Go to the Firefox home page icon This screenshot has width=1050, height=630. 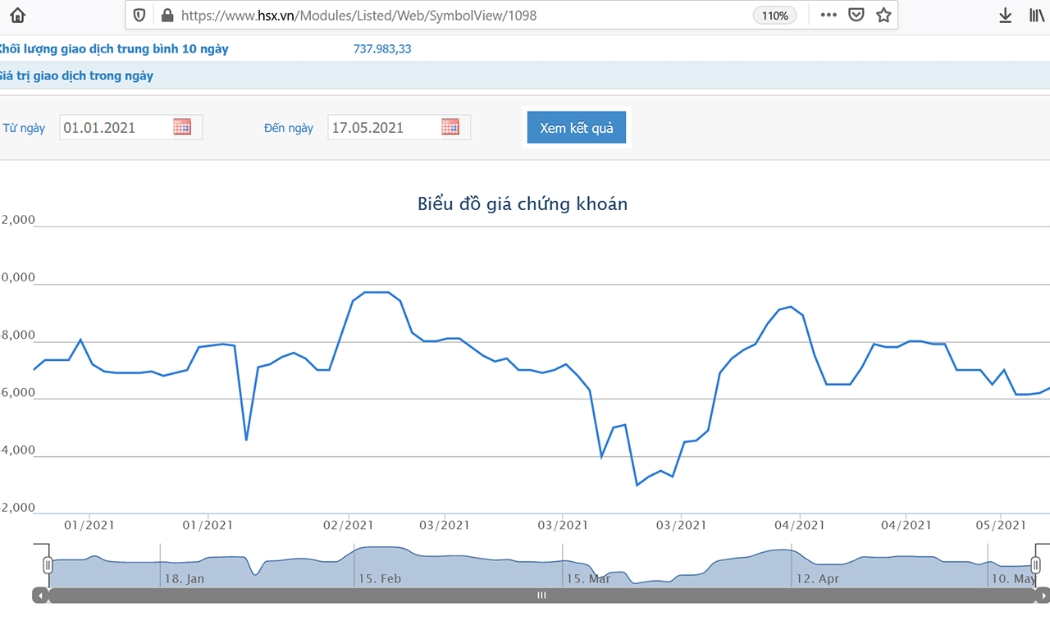pos(17,15)
